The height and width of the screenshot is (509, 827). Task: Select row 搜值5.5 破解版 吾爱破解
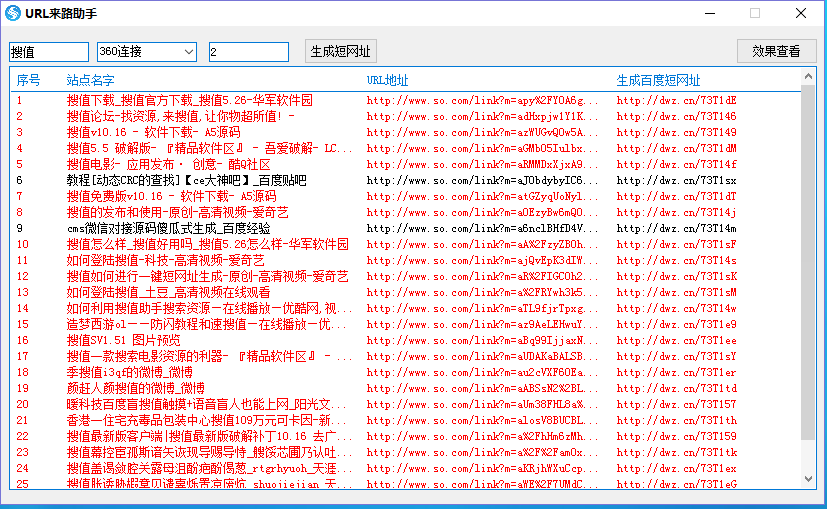[x=405, y=148]
